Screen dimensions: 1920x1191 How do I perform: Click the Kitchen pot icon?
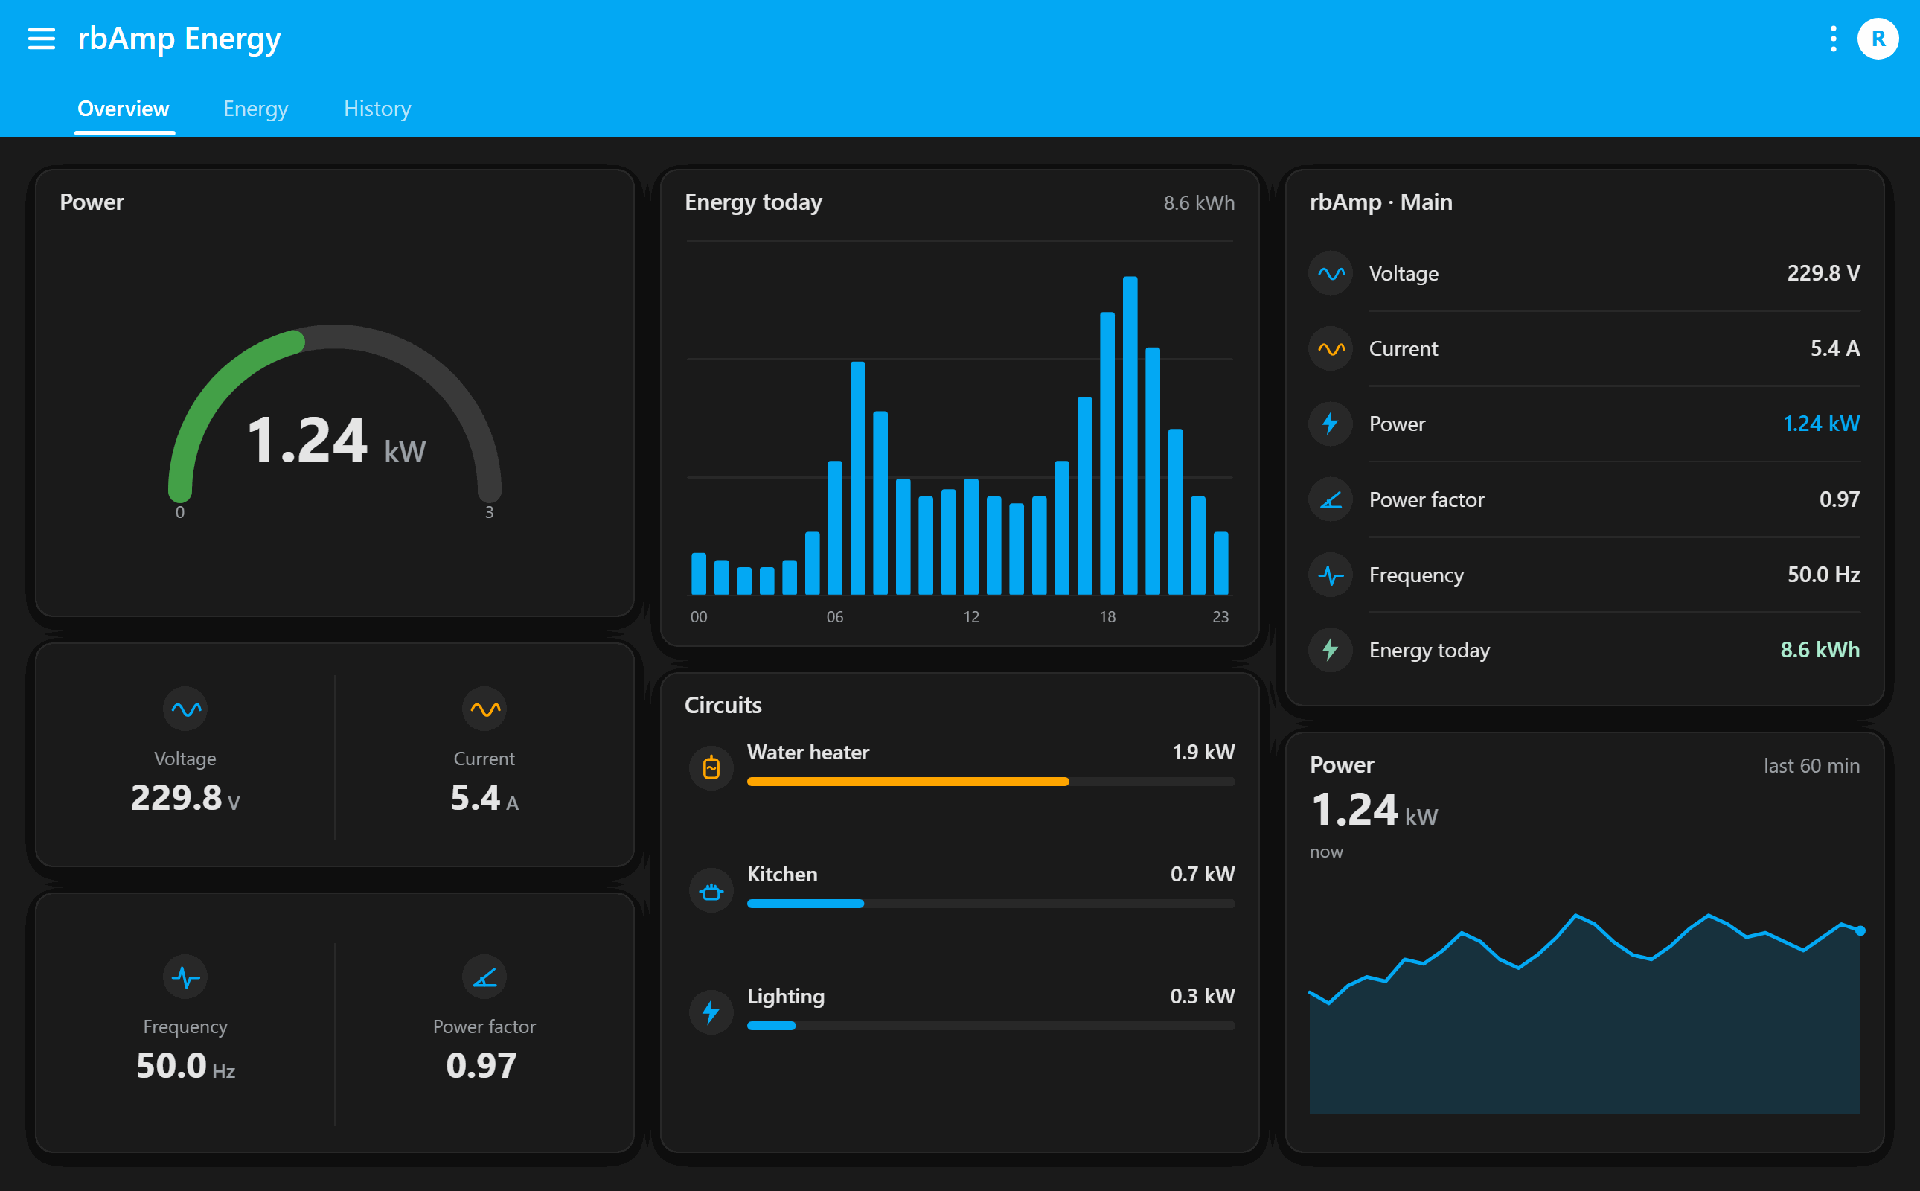coord(712,890)
